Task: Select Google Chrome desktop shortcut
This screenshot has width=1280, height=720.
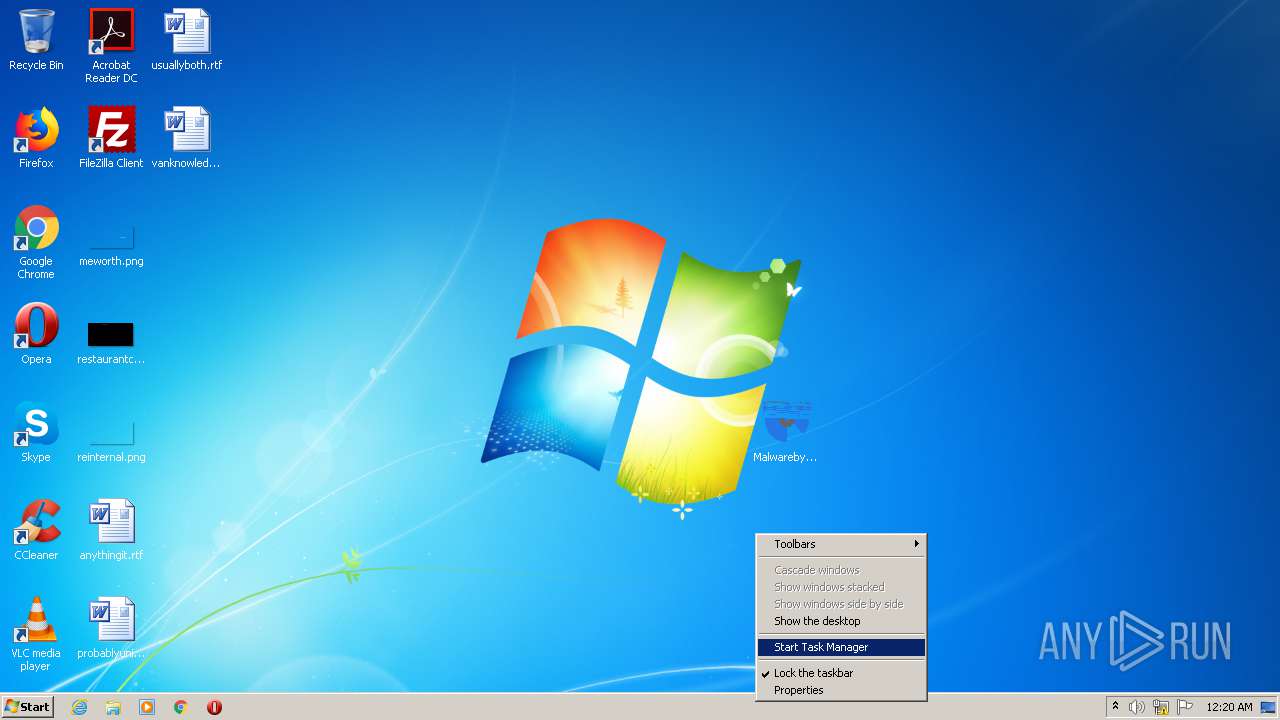Action: [x=36, y=242]
